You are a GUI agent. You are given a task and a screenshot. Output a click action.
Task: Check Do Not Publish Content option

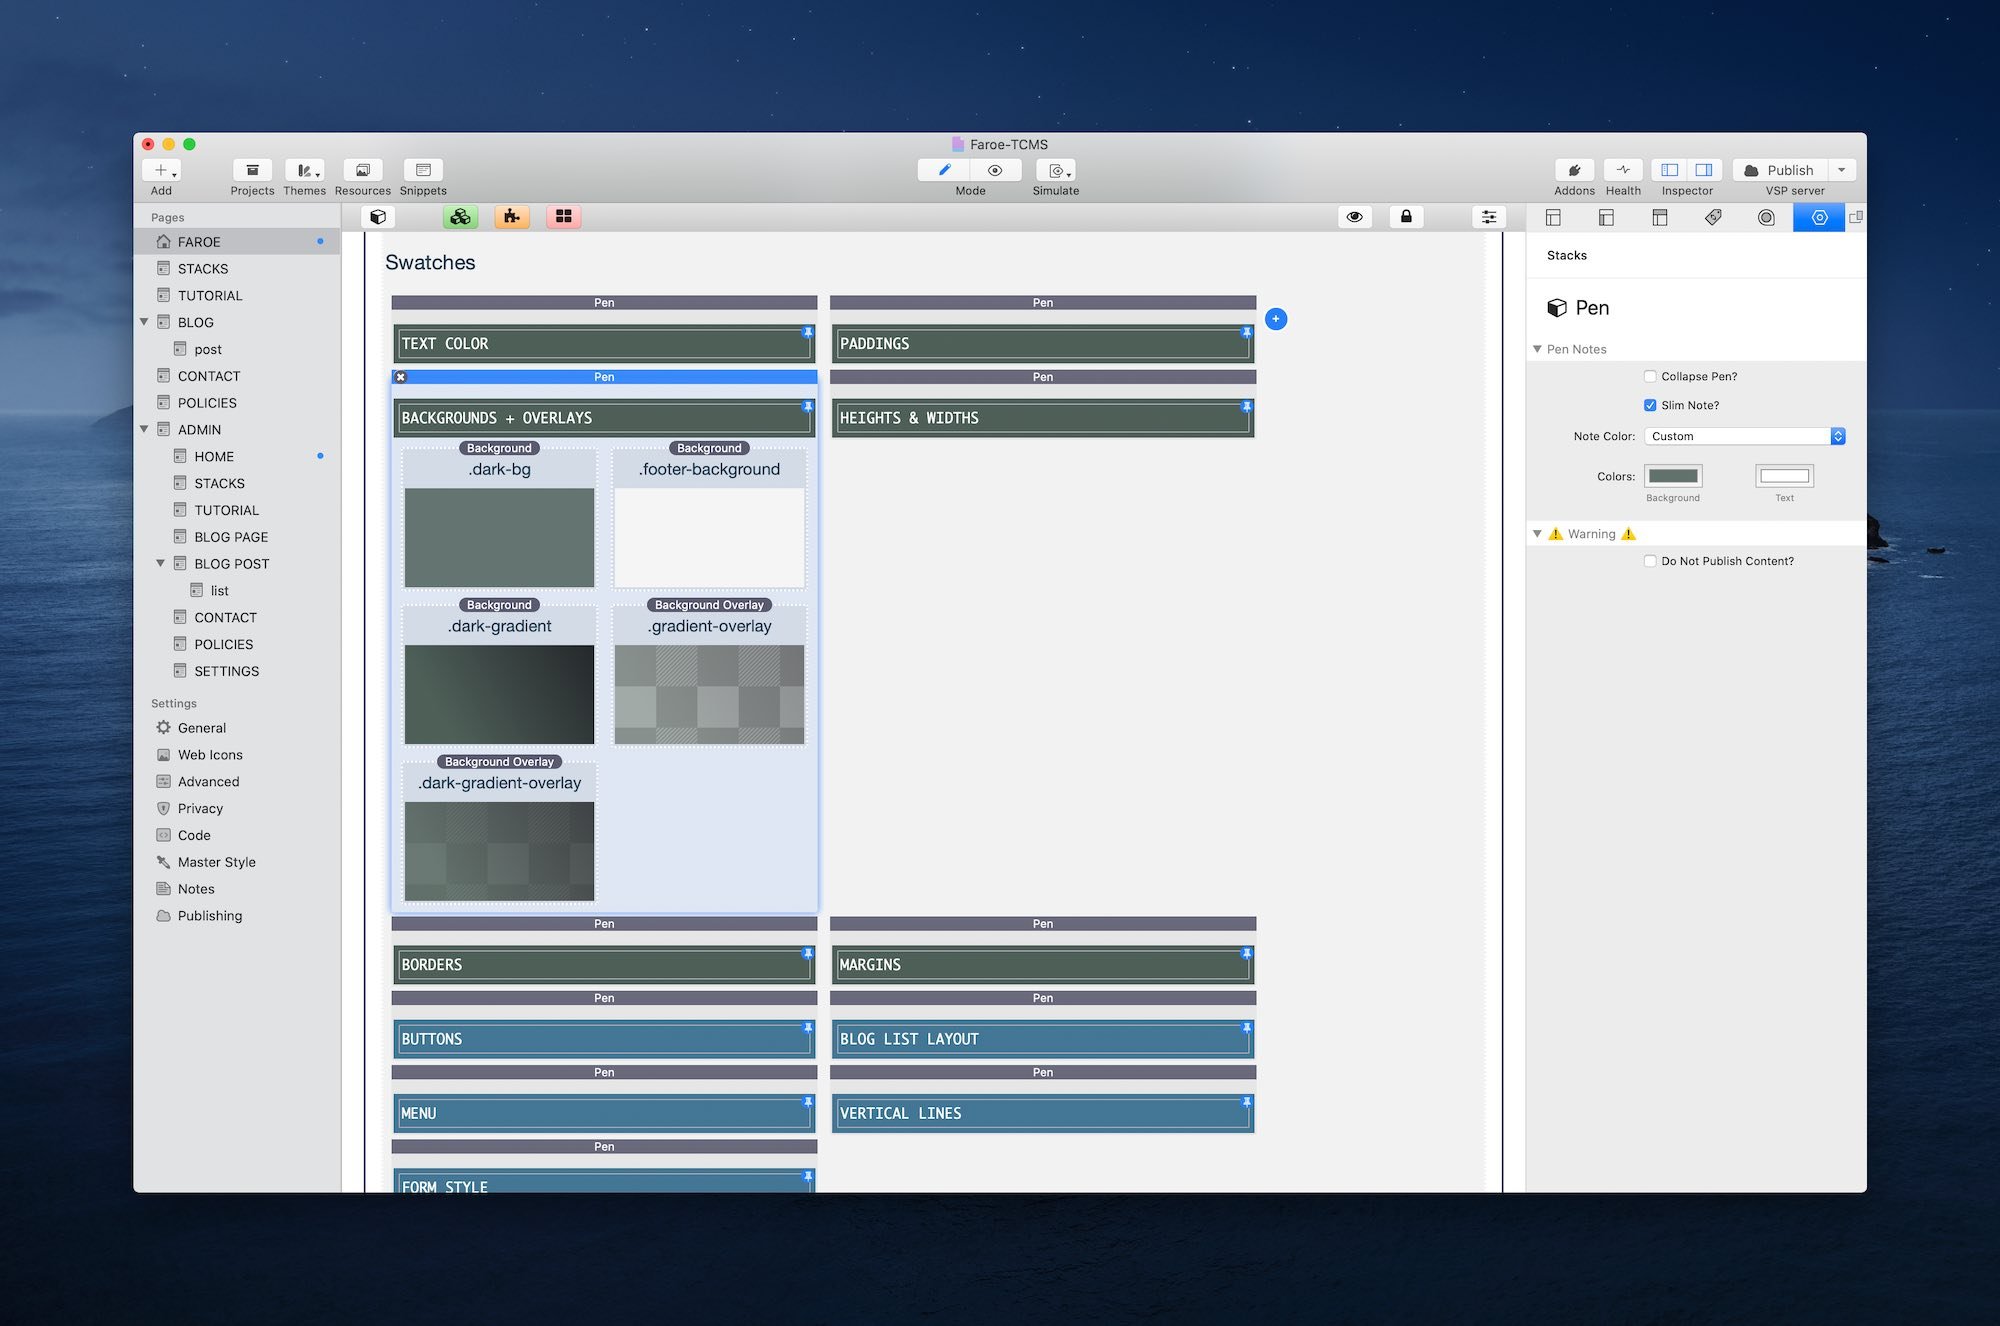click(1650, 562)
